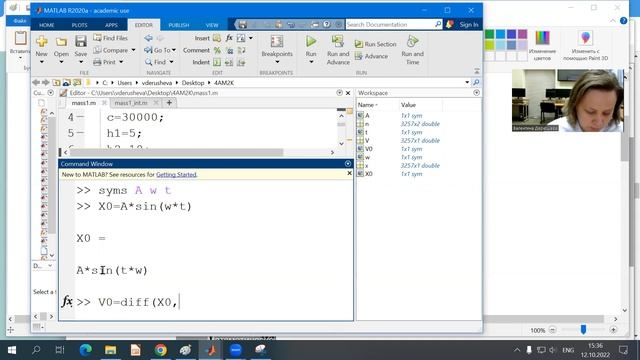Screen dimensions: 640x360
Task: Switch to the PUBLISH ribbon tab
Action: click(179, 25)
